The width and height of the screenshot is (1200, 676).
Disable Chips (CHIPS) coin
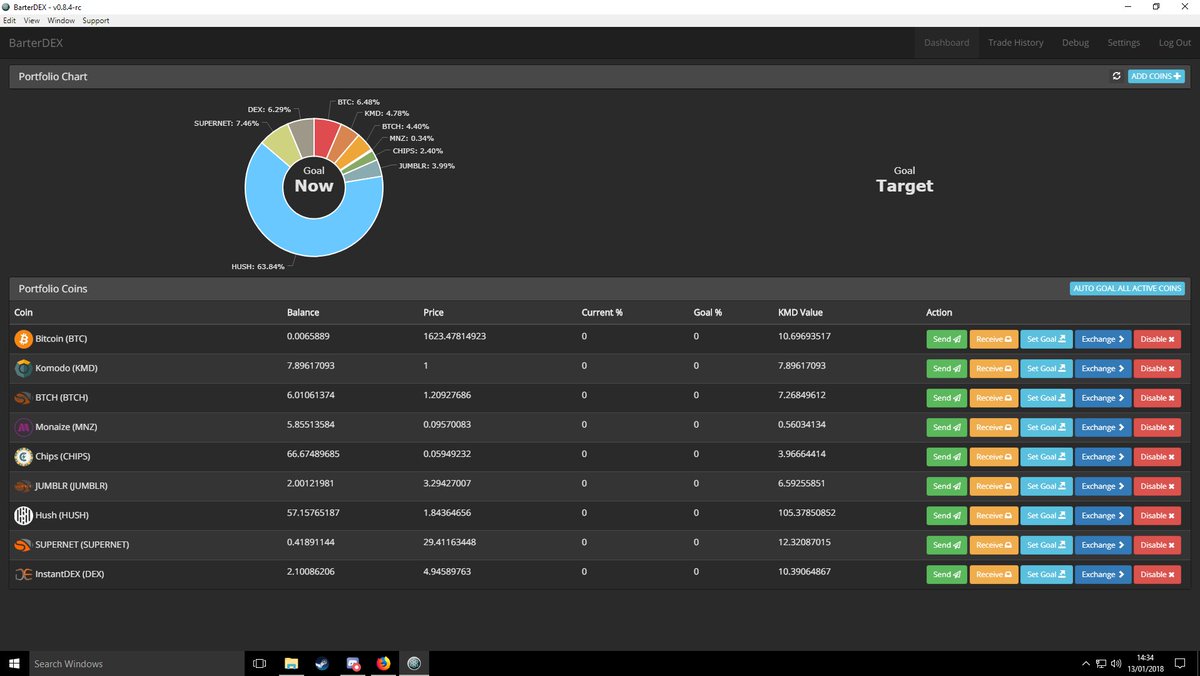tap(1157, 457)
